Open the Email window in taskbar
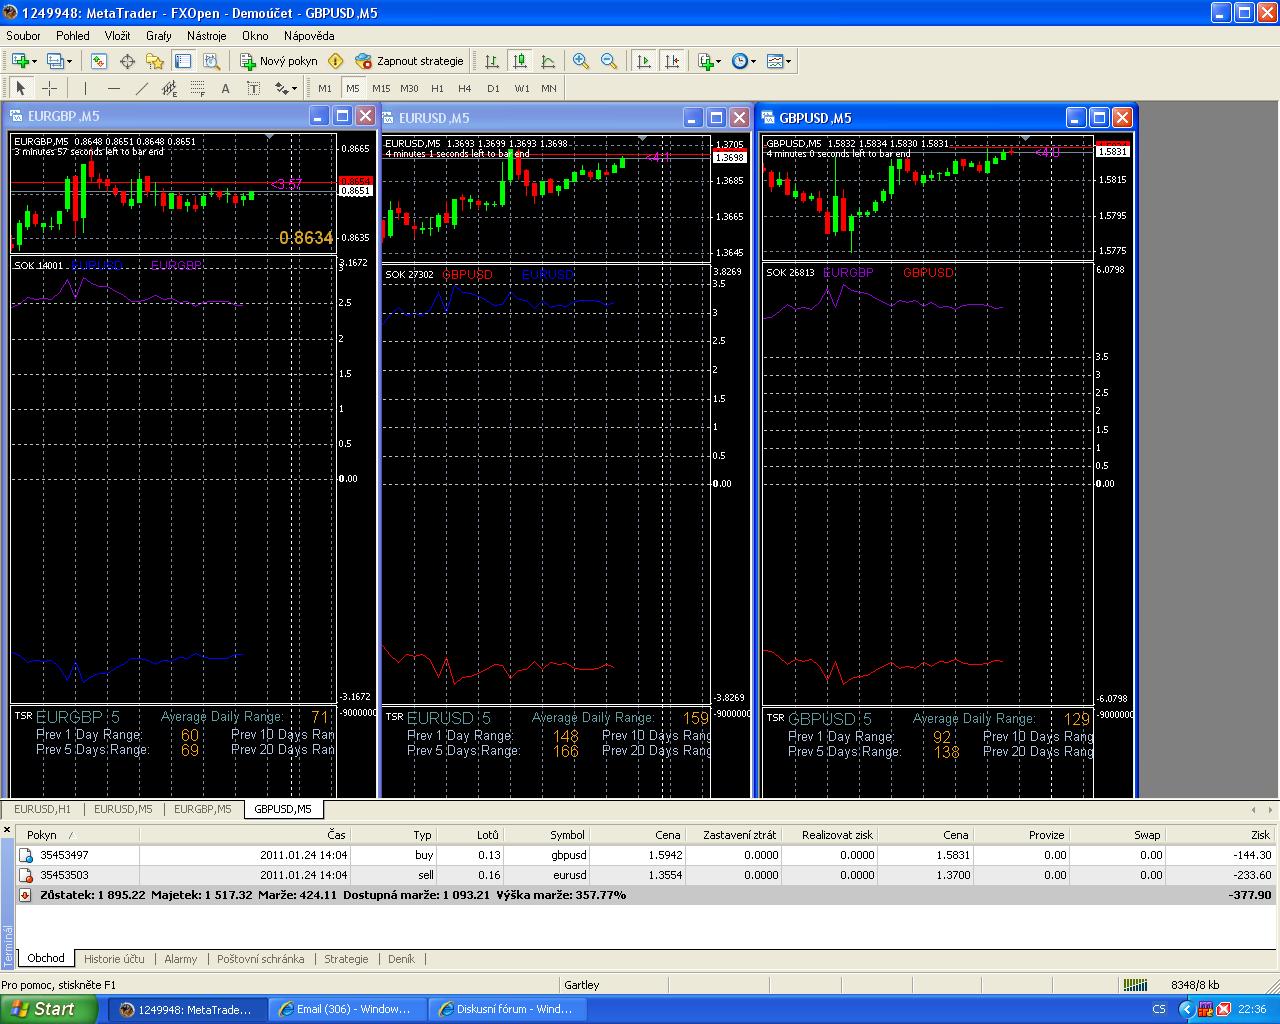 (x=346, y=1009)
